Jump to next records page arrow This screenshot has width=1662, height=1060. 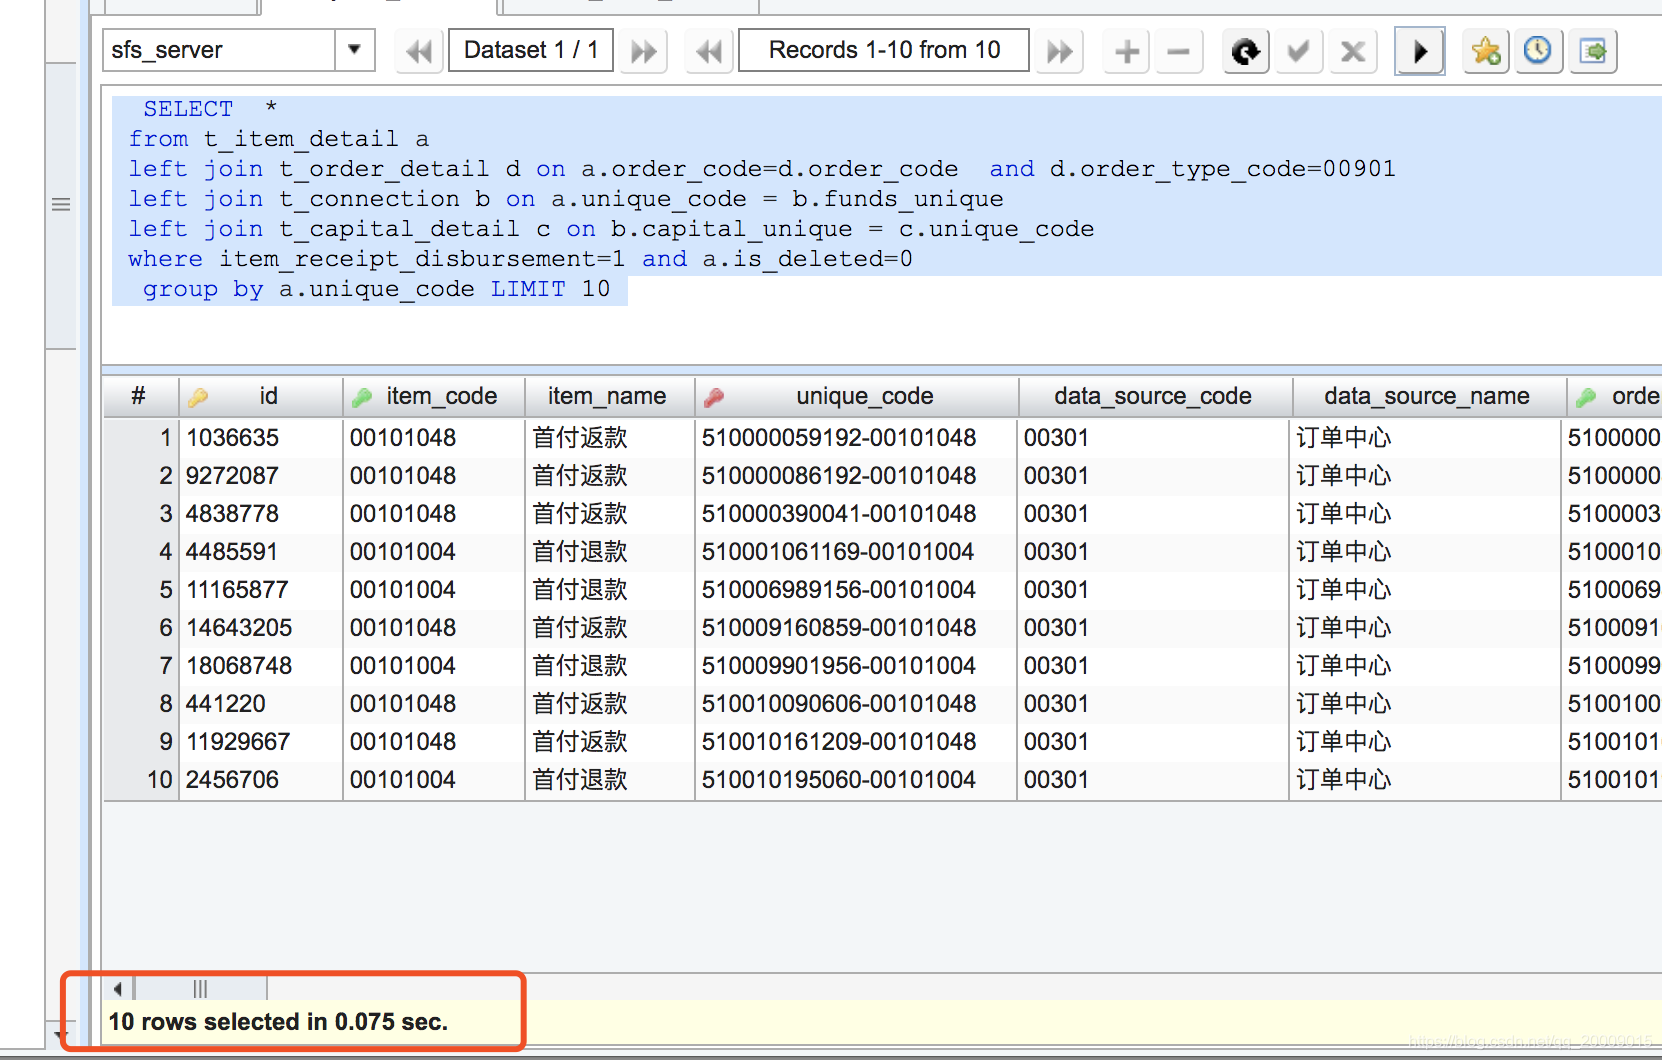(1059, 51)
